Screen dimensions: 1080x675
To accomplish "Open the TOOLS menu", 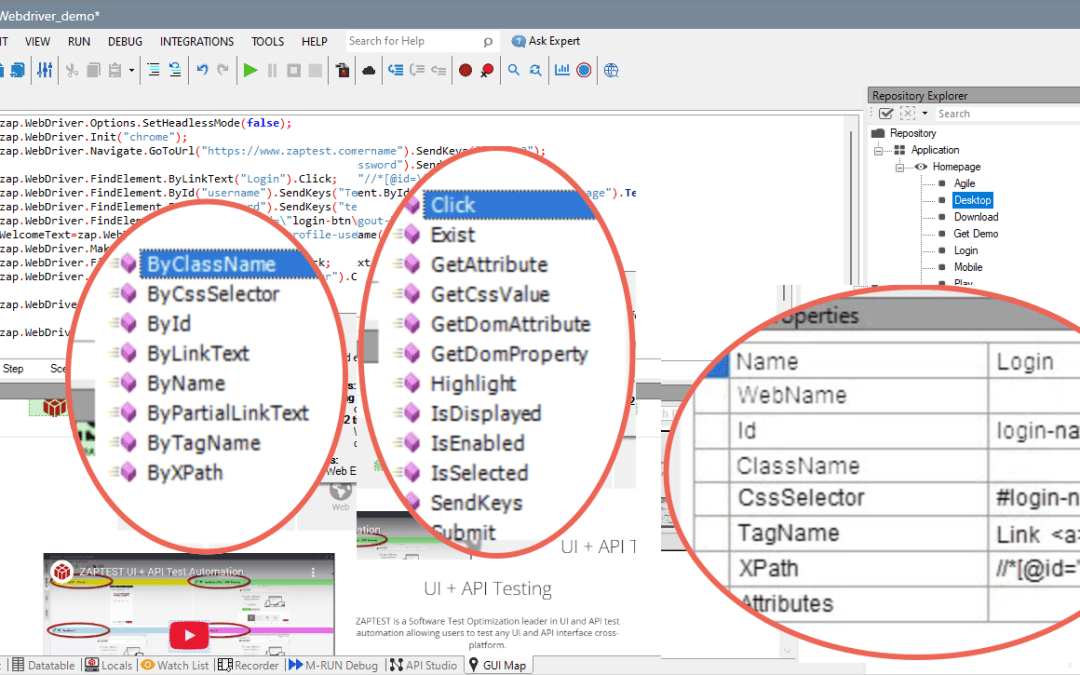I will (268, 41).
